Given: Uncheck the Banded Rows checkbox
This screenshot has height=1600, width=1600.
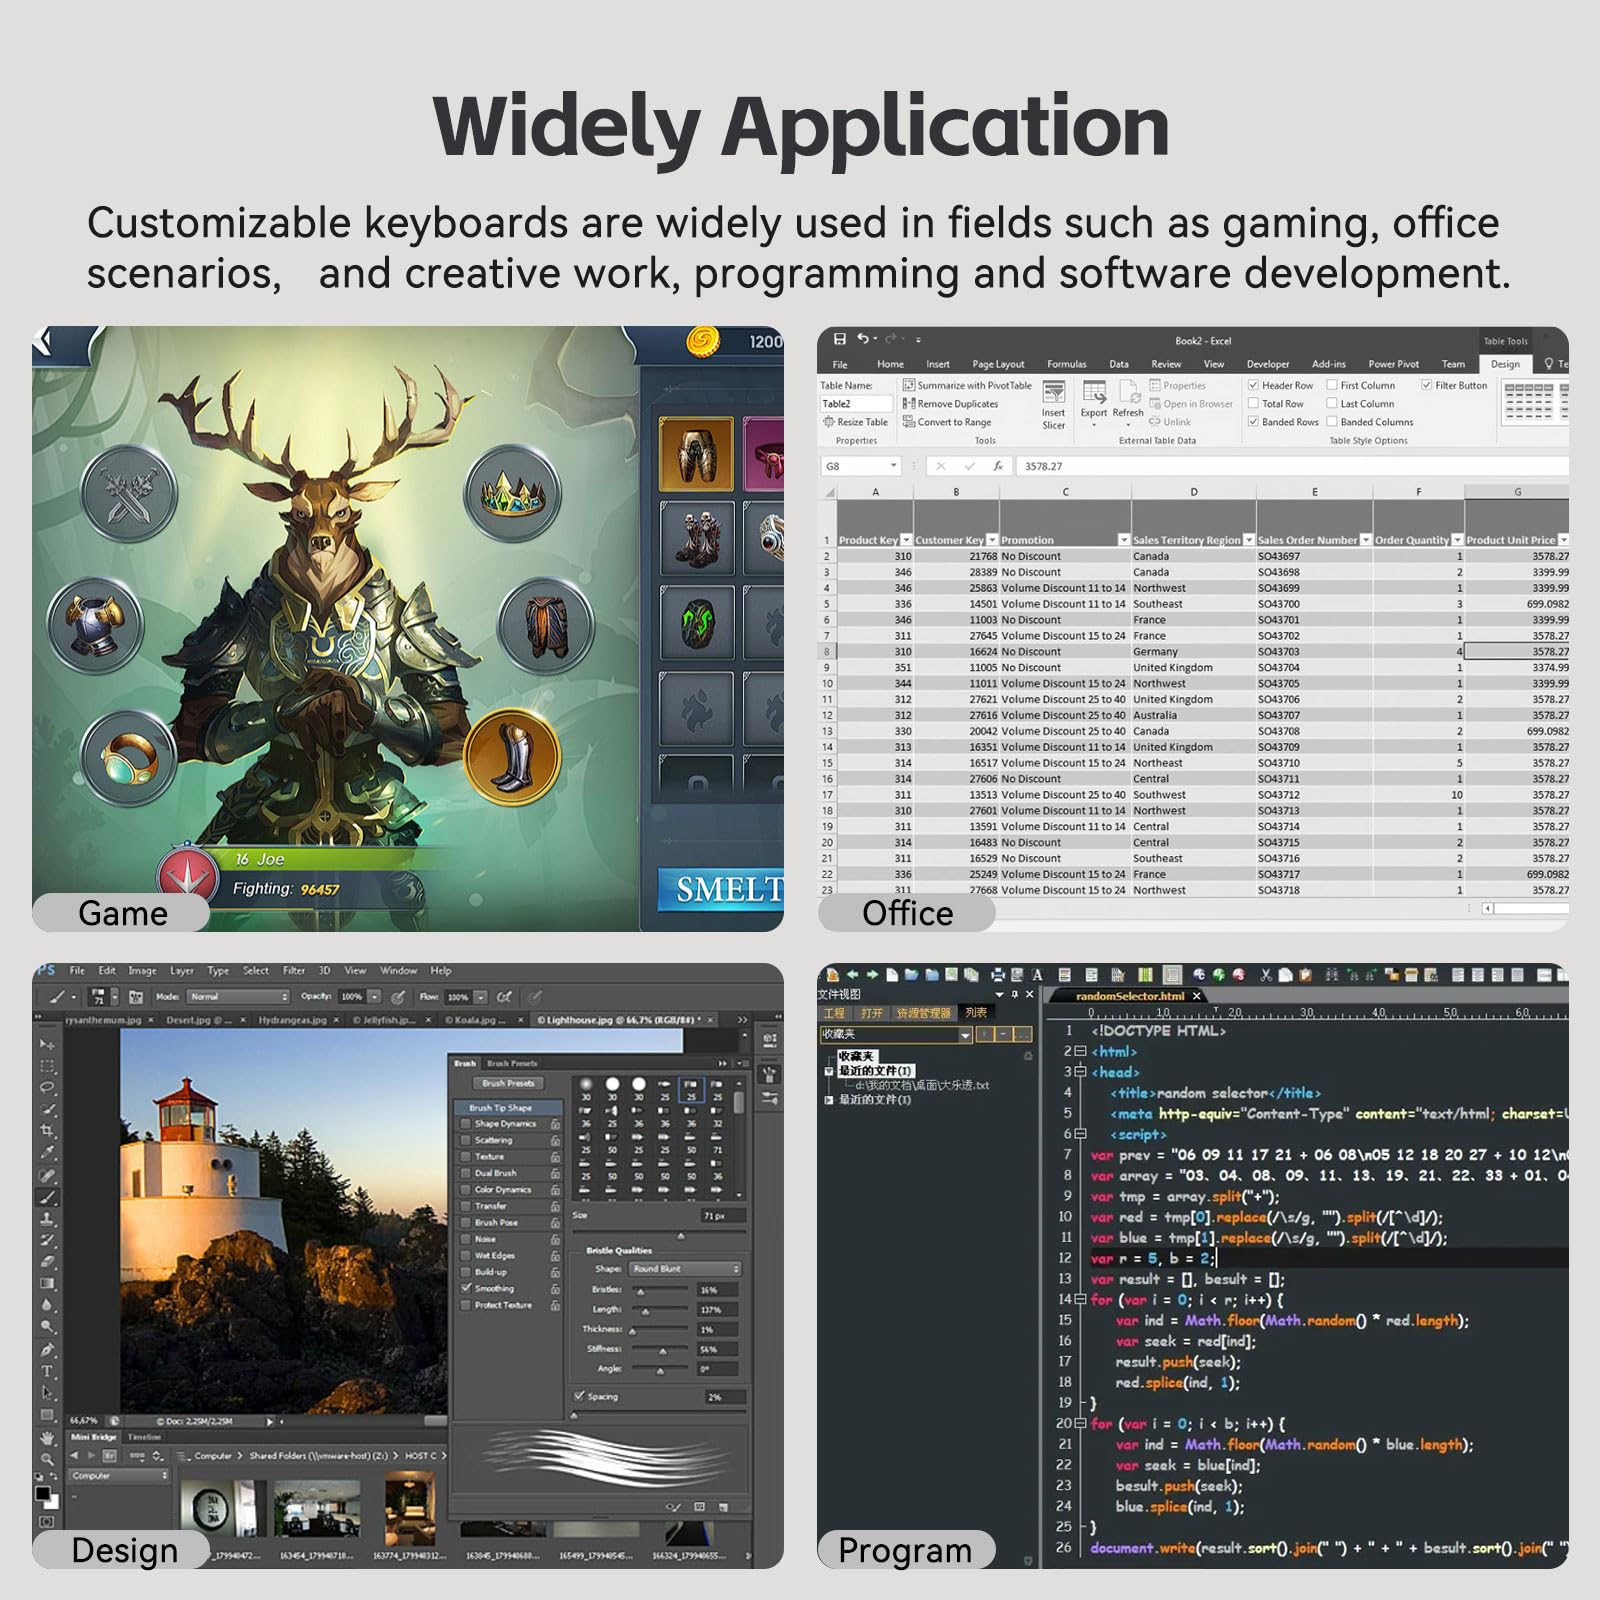Looking at the screenshot, I should [1253, 422].
